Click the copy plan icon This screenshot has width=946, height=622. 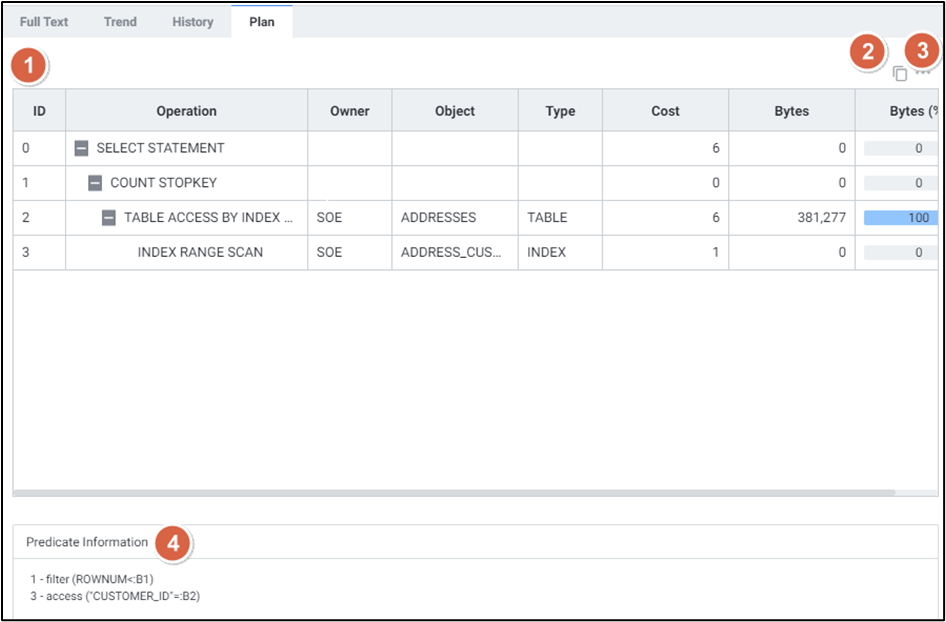(x=899, y=74)
